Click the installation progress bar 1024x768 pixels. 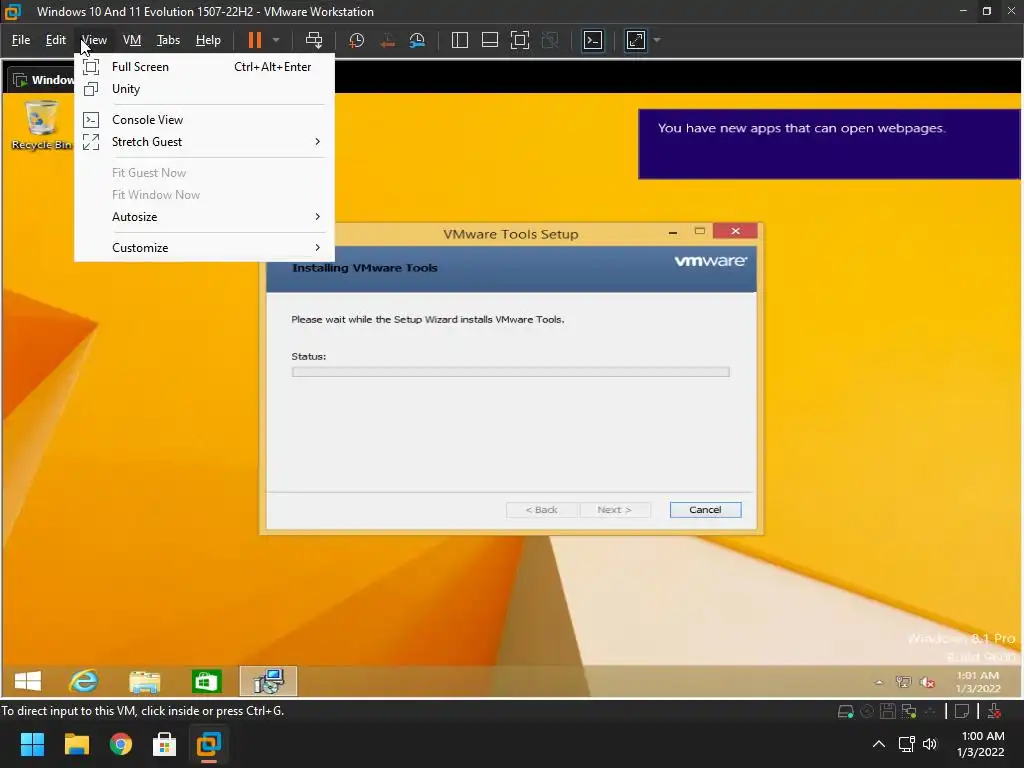510,372
